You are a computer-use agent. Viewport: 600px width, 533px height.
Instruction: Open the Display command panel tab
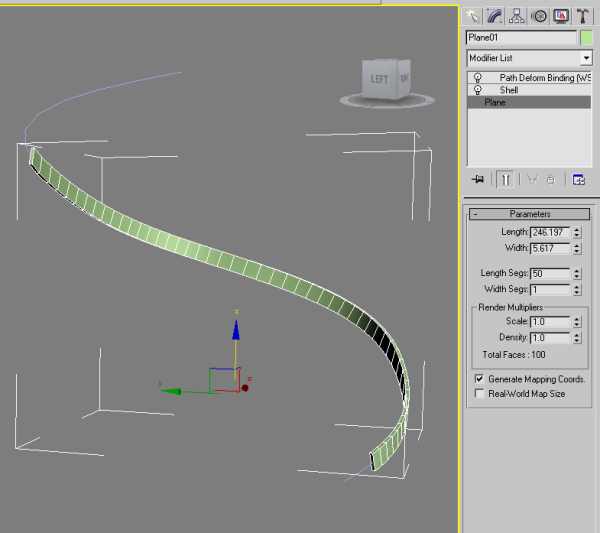tap(561, 16)
